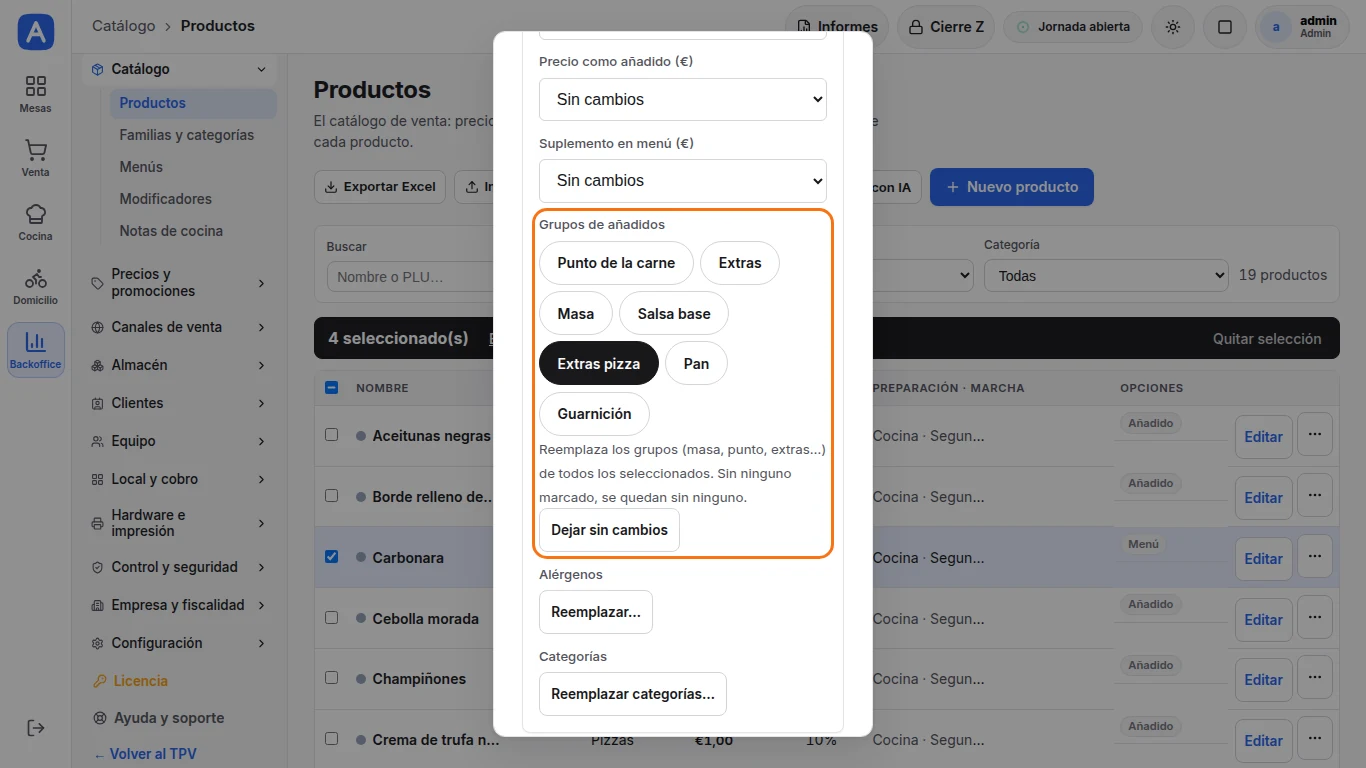Collapse the Catálogo sidebar section
The height and width of the screenshot is (768, 1366).
click(x=179, y=69)
